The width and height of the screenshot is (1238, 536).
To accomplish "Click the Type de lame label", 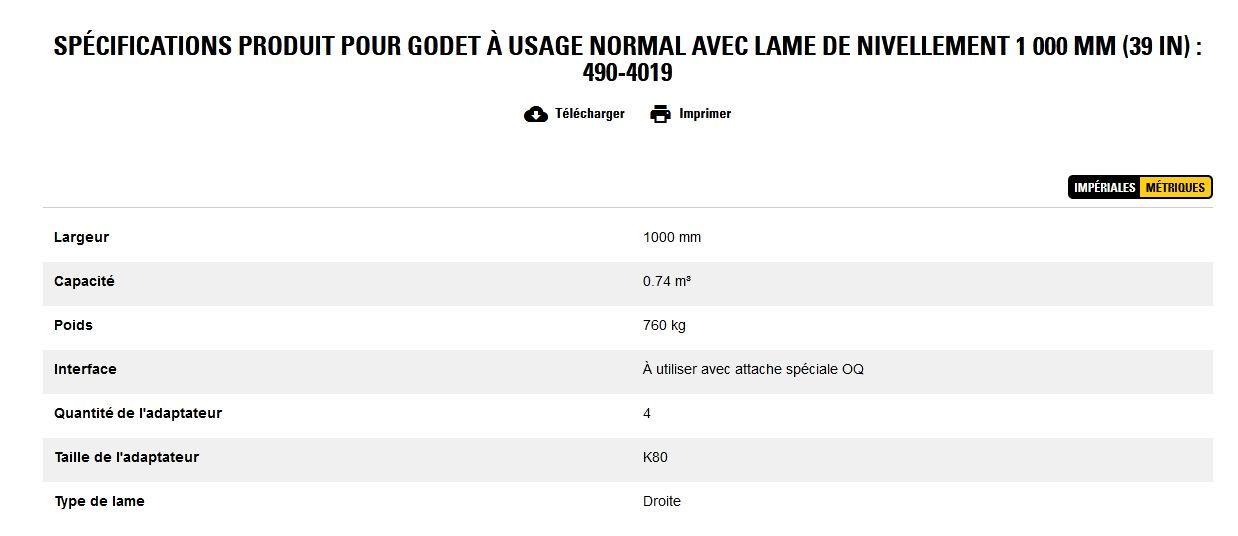I will pos(99,502).
